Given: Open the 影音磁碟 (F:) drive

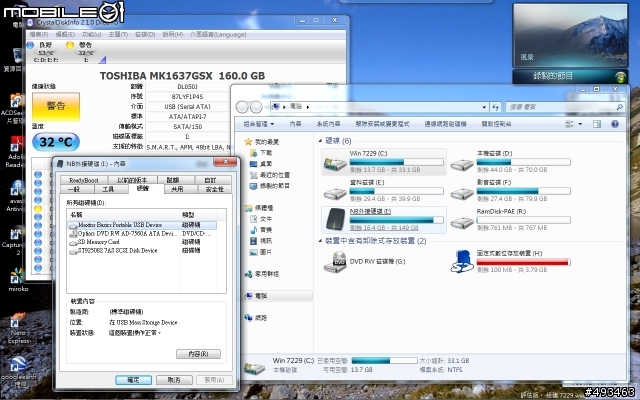Looking at the screenshot, I should click(x=511, y=191).
